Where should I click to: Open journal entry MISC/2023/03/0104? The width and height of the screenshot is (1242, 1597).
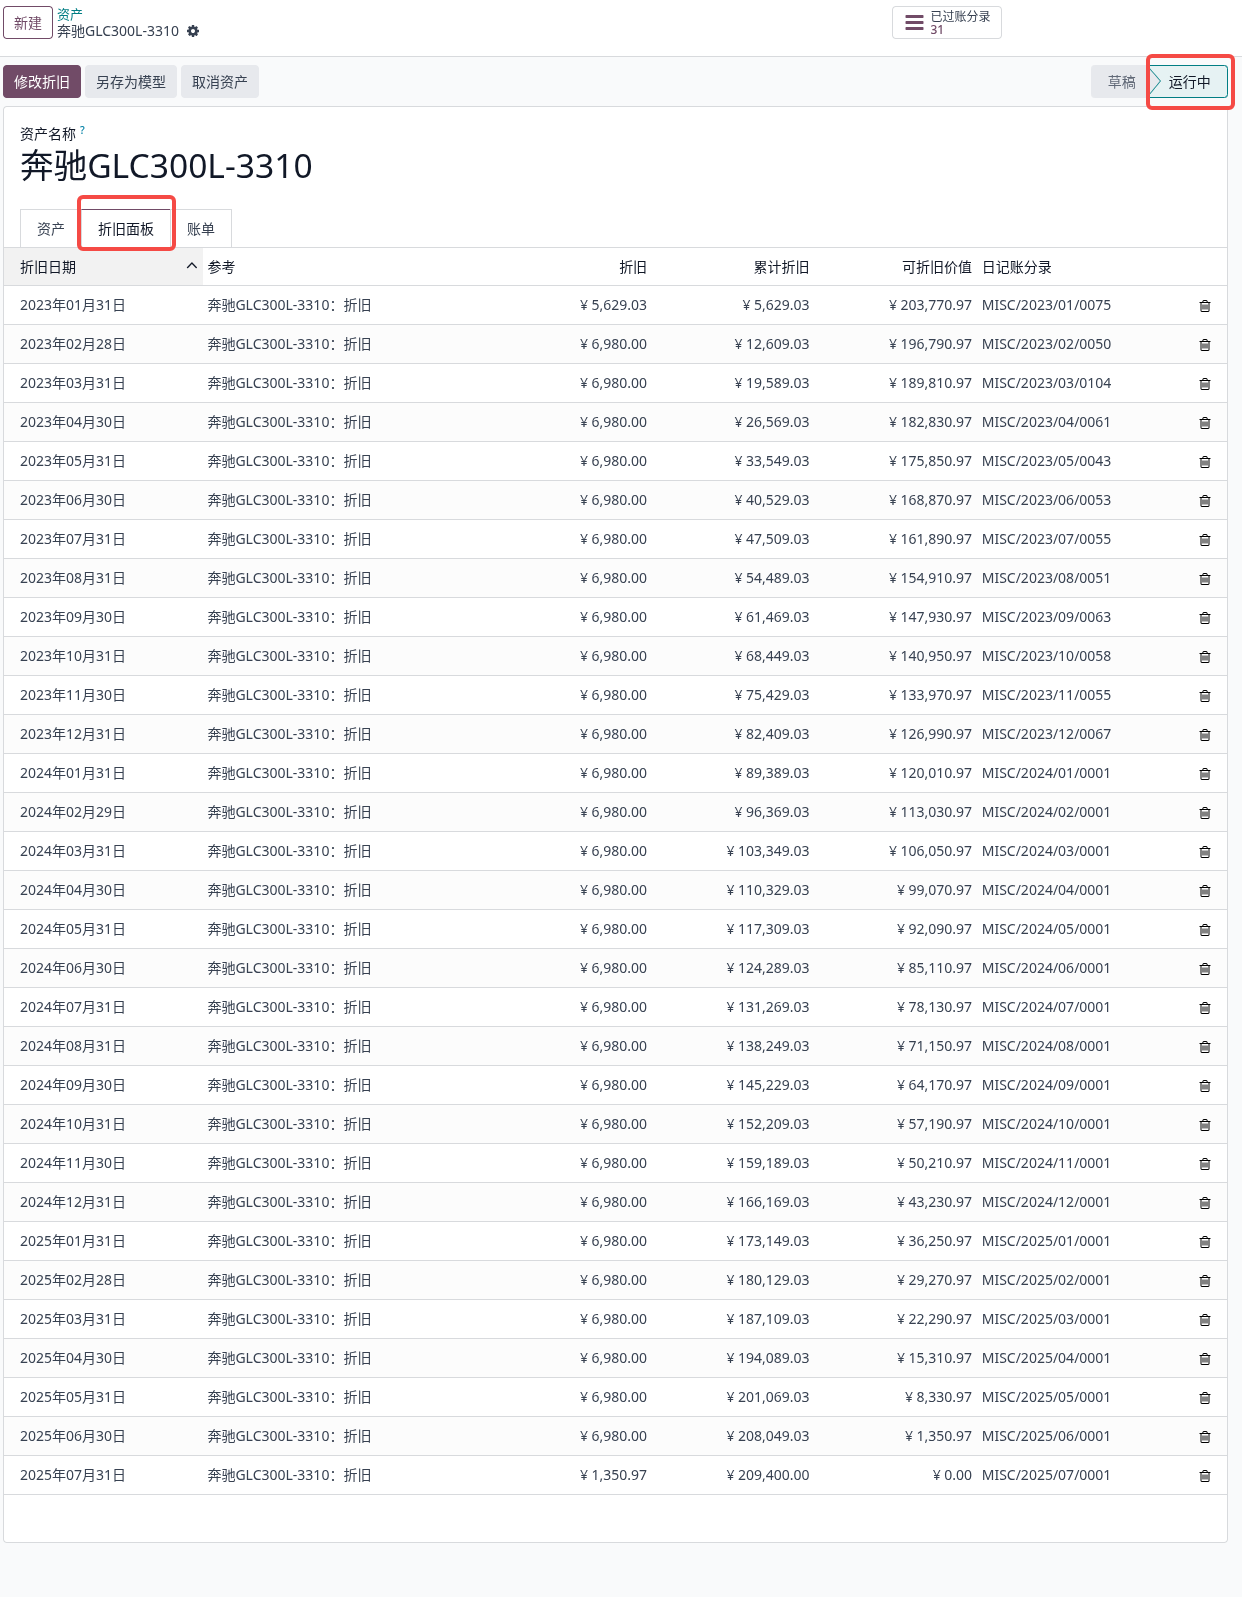[x=1046, y=383]
